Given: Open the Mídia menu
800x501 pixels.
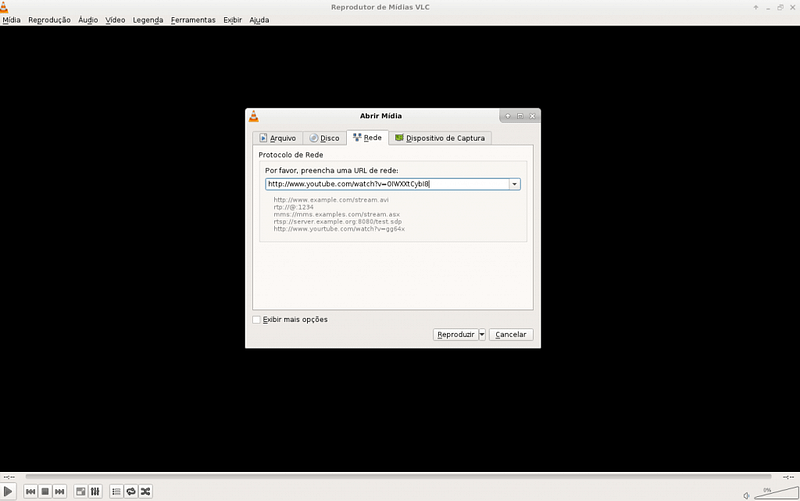Looking at the screenshot, I should (11, 20).
